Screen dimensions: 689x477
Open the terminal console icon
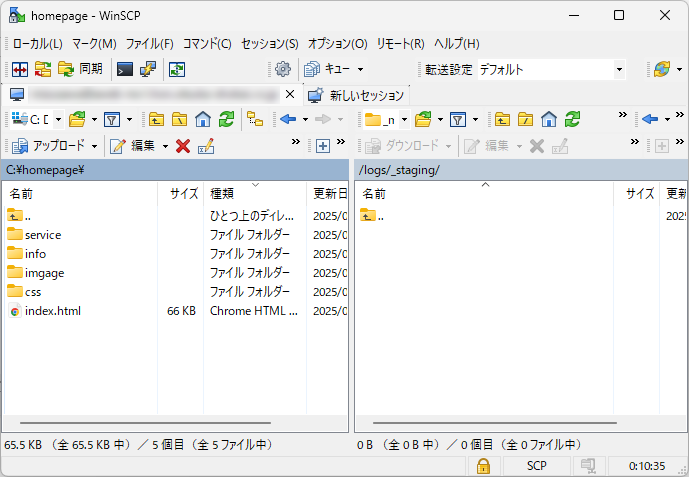[x=125, y=69]
